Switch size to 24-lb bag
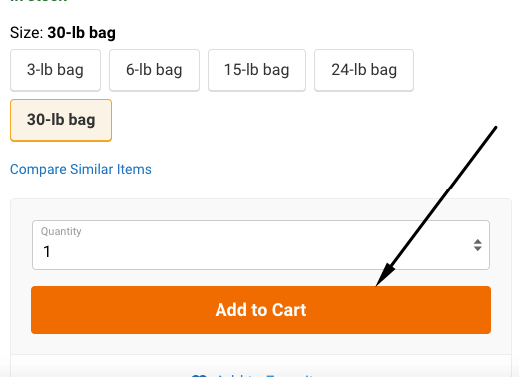This screenshot has height=377, width=519. (364, 70)
